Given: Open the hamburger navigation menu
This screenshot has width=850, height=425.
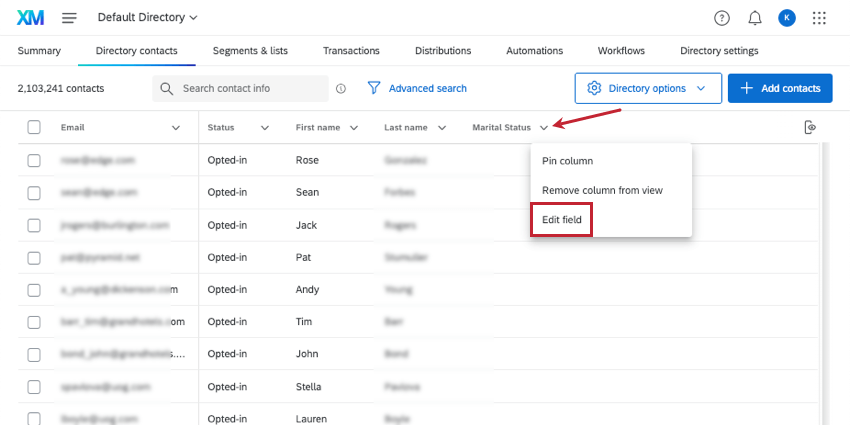Looking at the screenshot, I should (69, 18).
